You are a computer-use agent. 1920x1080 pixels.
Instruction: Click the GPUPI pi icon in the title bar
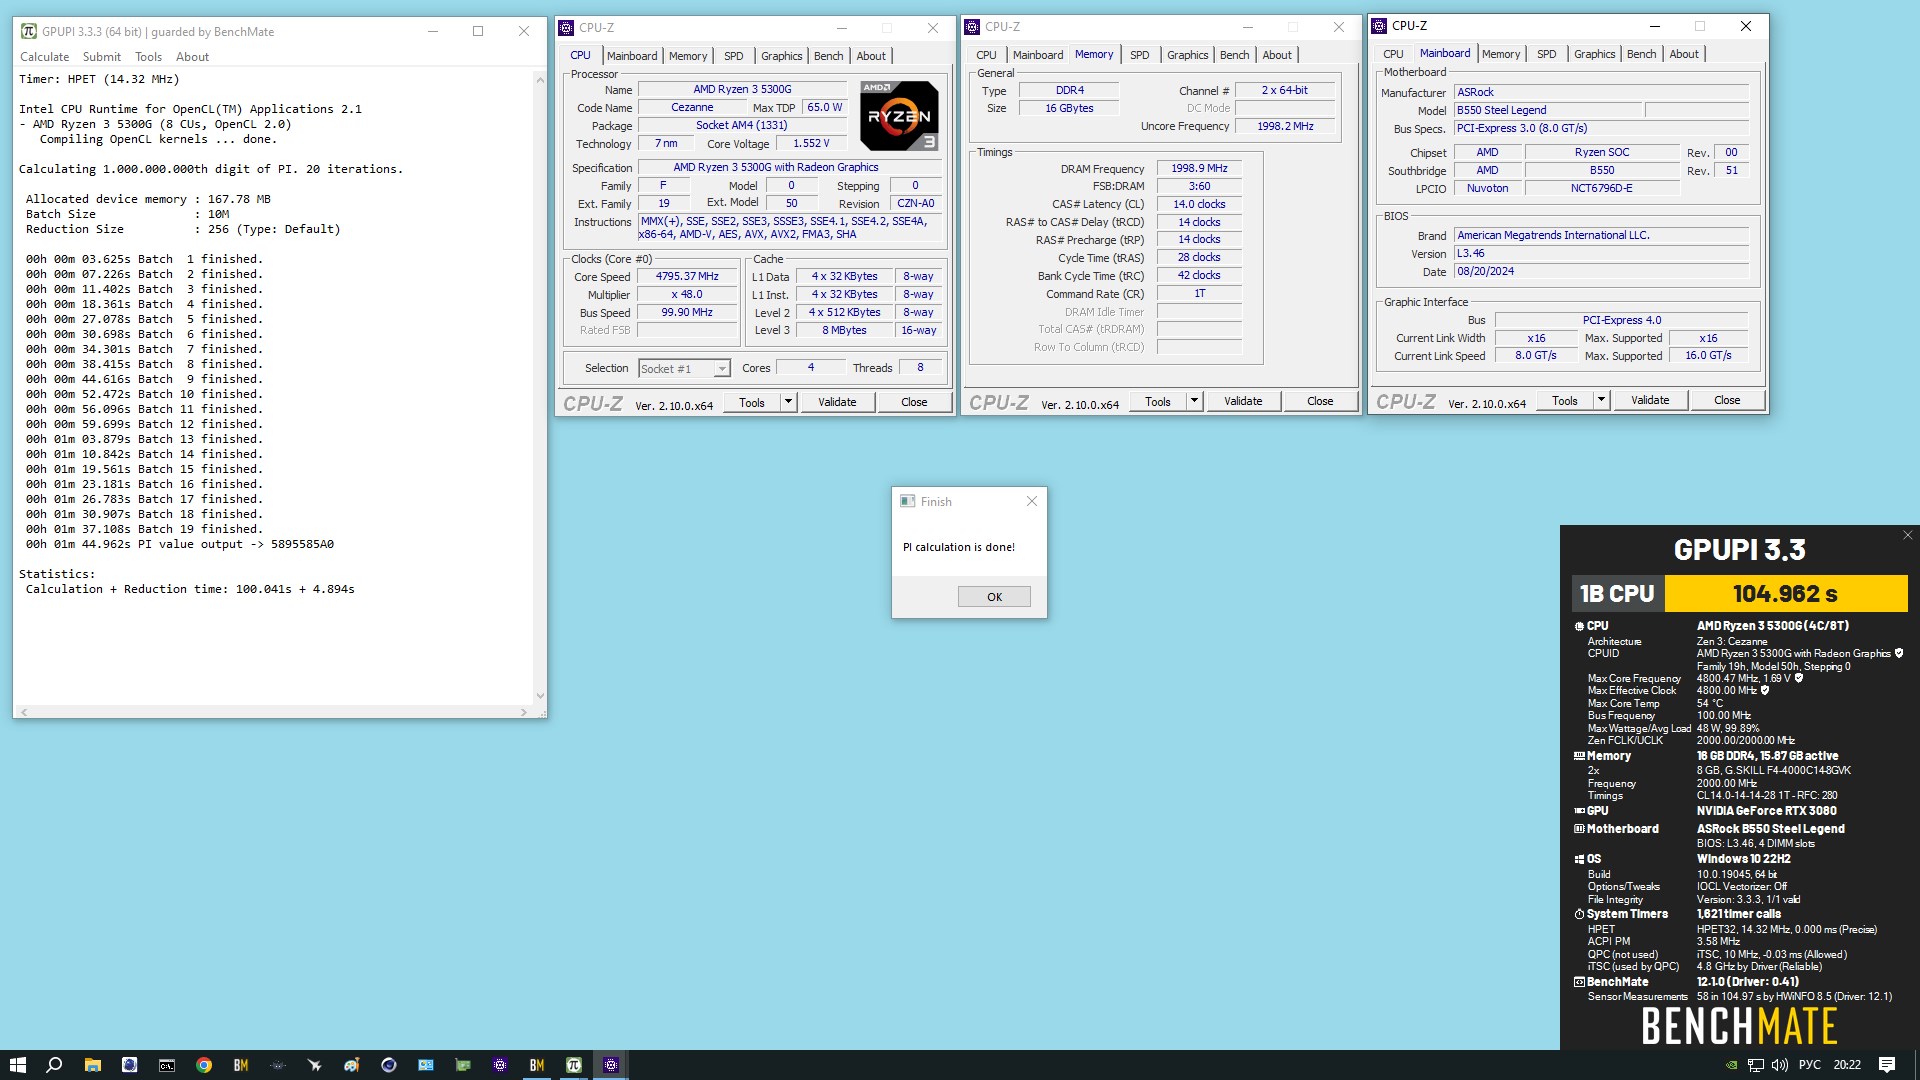coord(29,31)
